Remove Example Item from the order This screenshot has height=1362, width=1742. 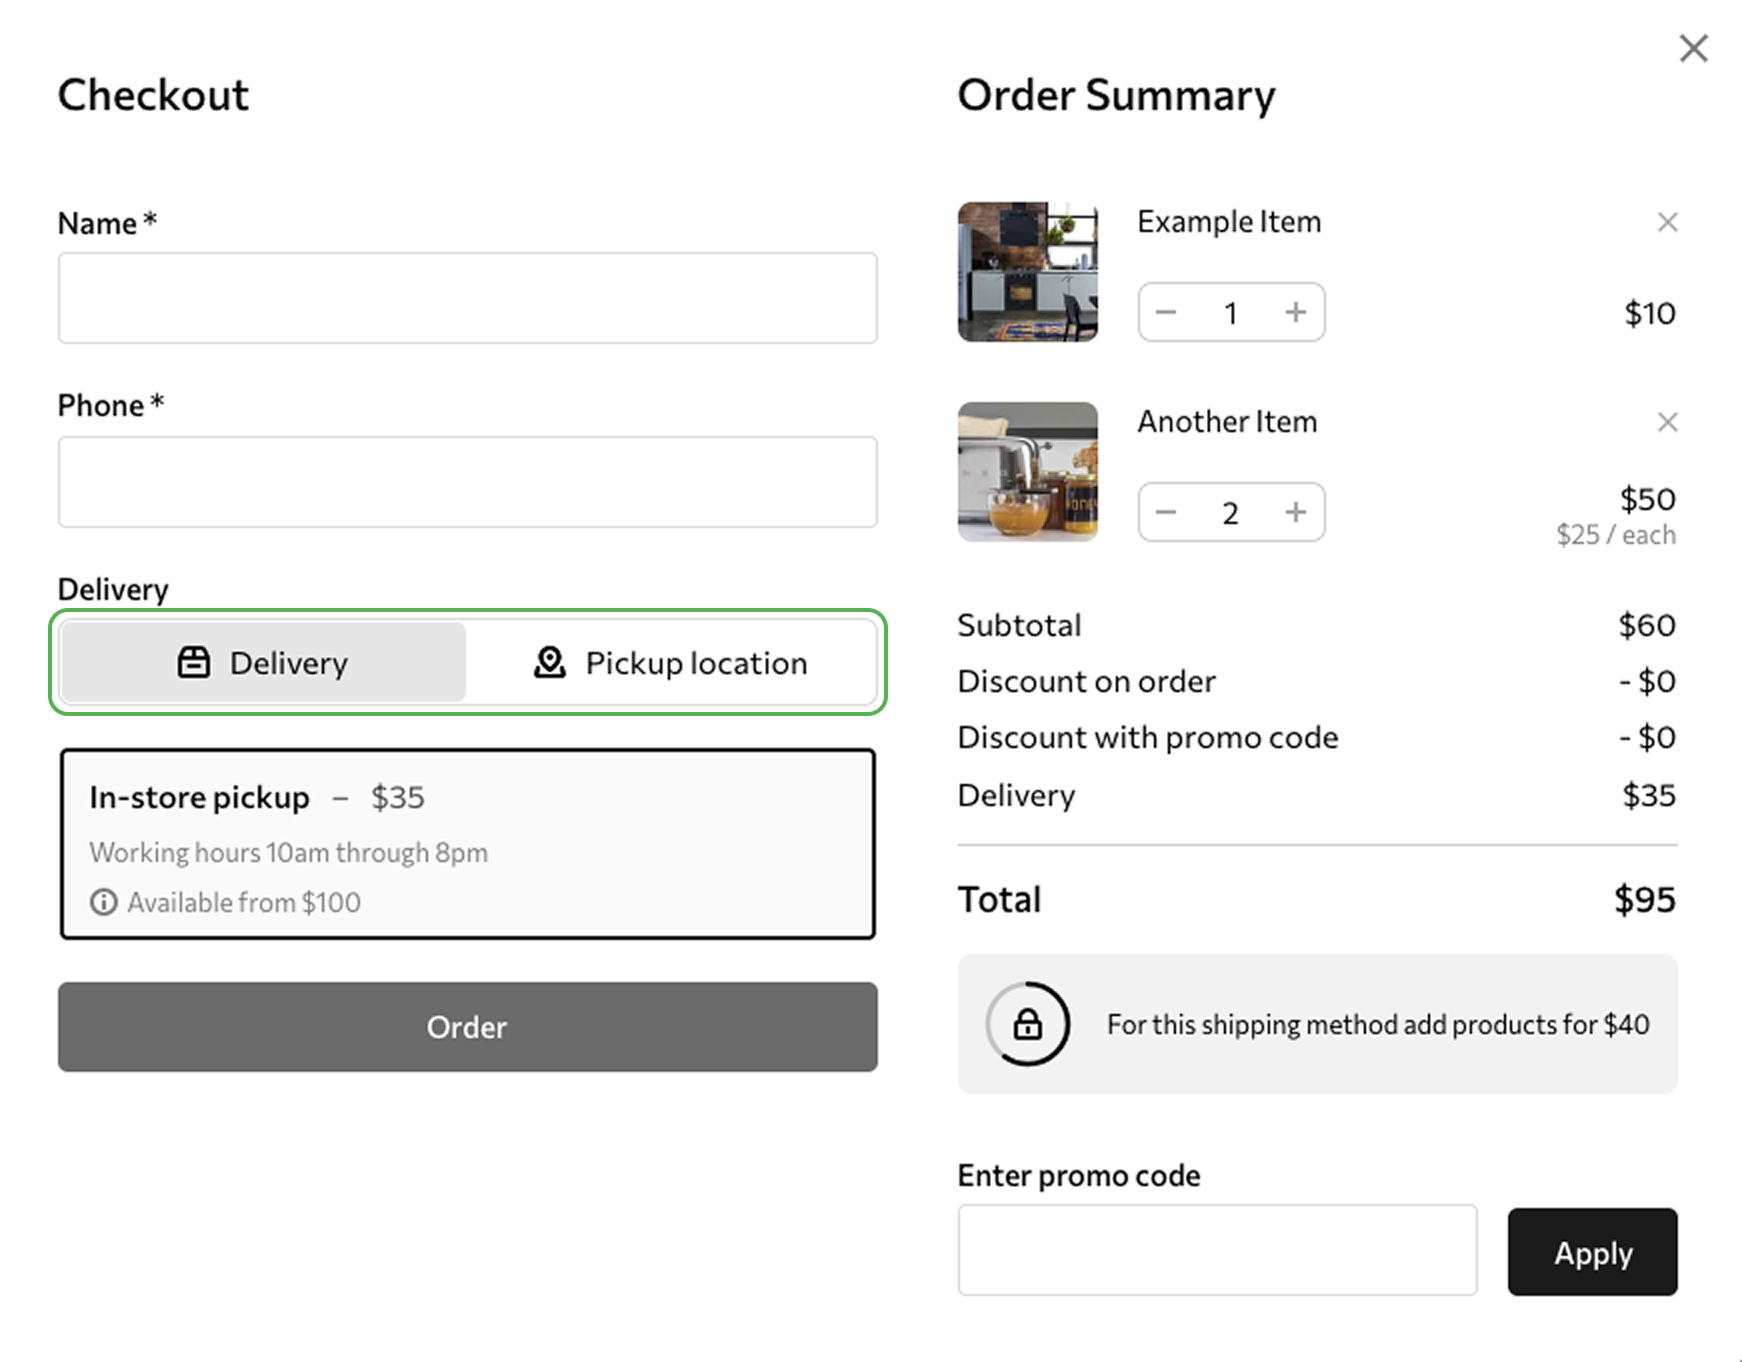1667,222
